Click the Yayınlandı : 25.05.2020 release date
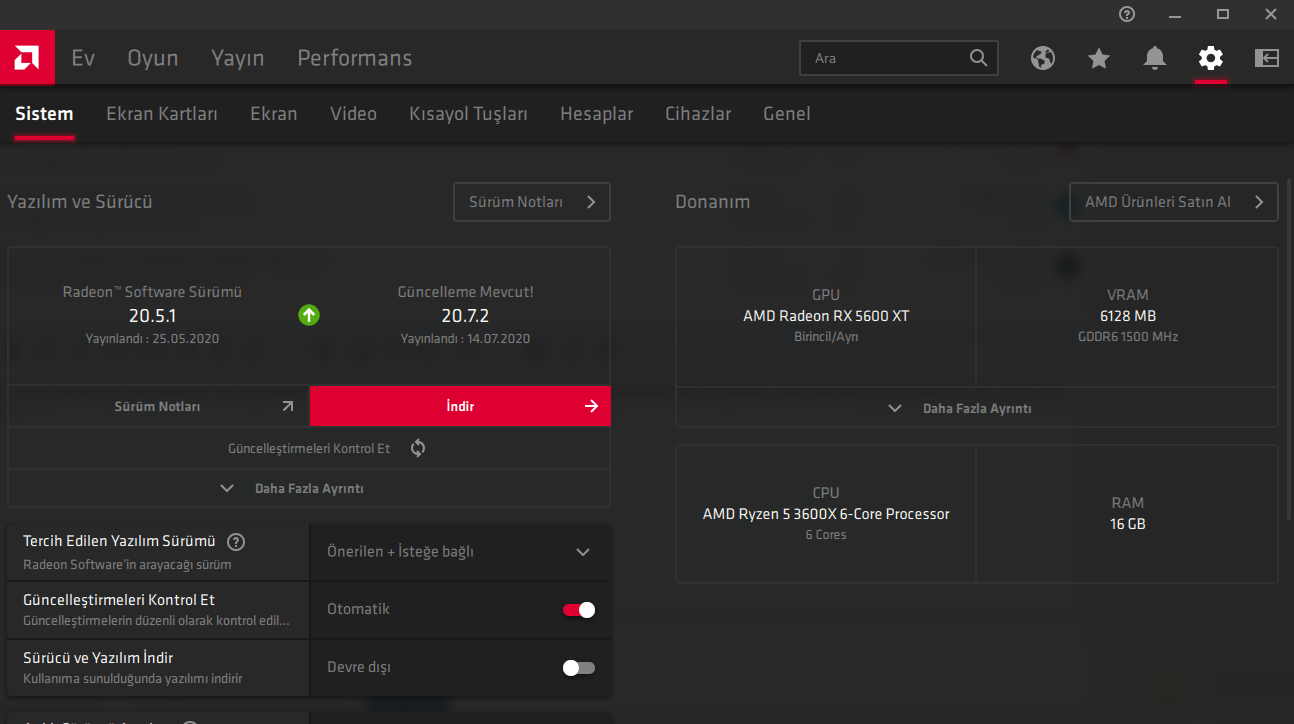Viewport: 1294px width, 724px height. click(x=152, y=339)
